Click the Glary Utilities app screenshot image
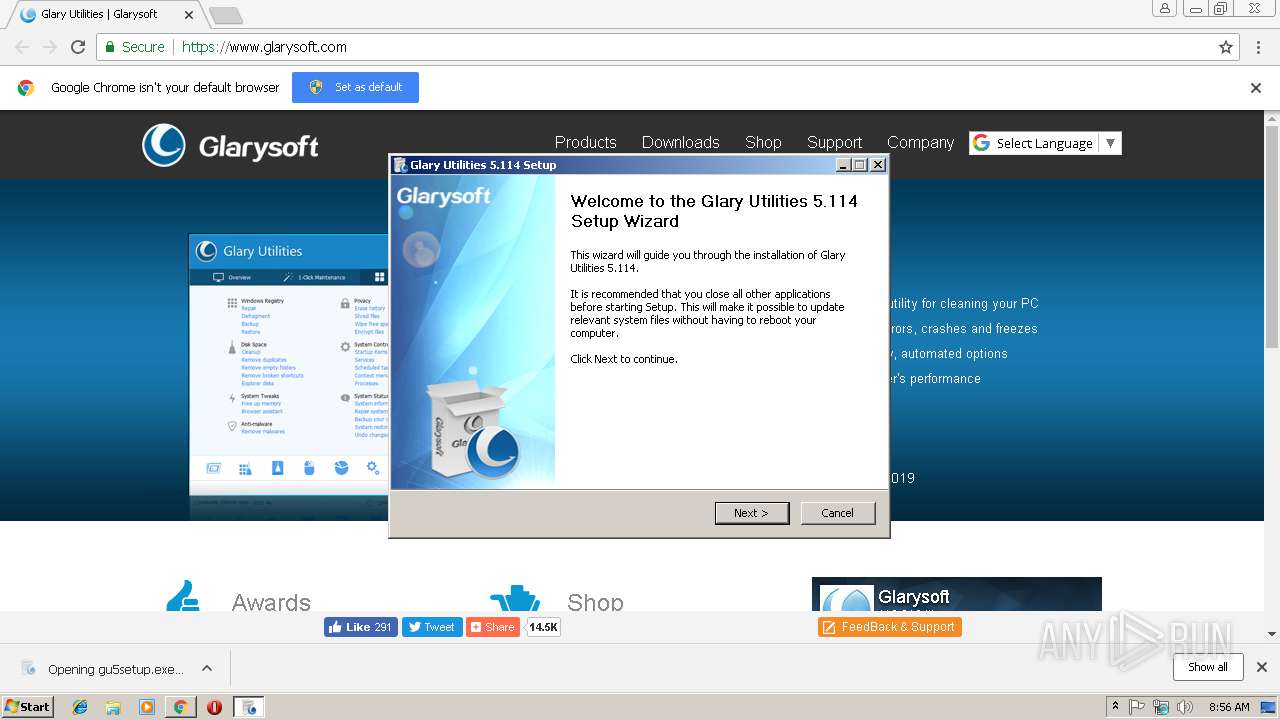The width and height of the screenshot is (1280, 720). pos(289,376)
